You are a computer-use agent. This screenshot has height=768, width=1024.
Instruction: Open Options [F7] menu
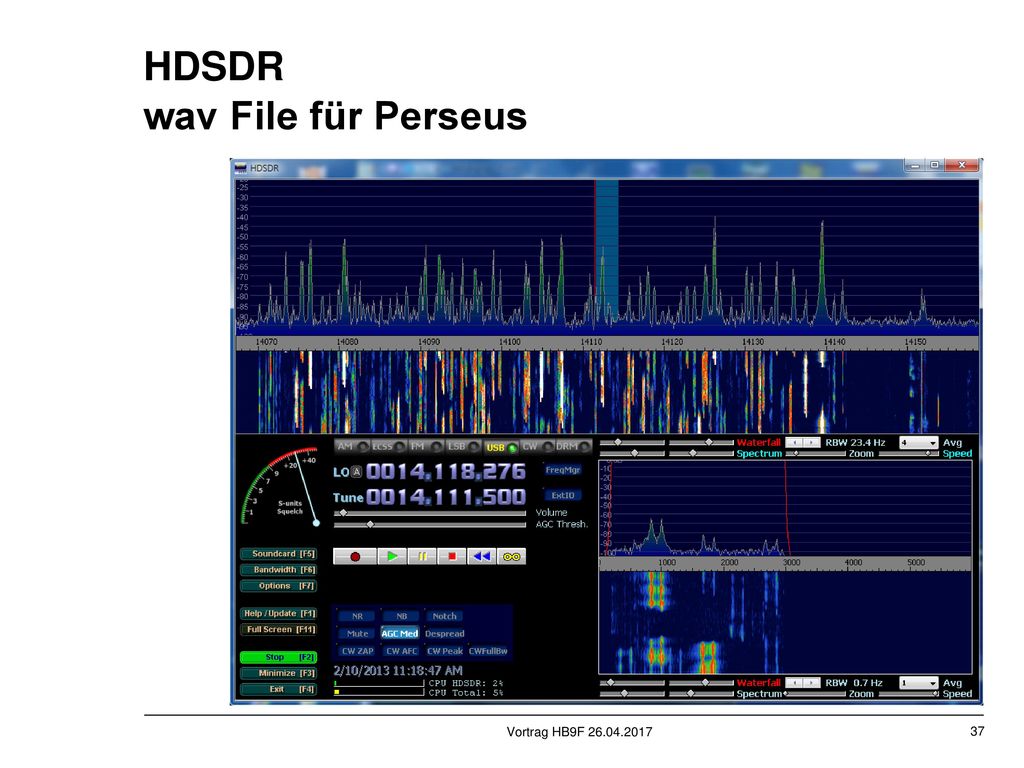tap(279, 586)
